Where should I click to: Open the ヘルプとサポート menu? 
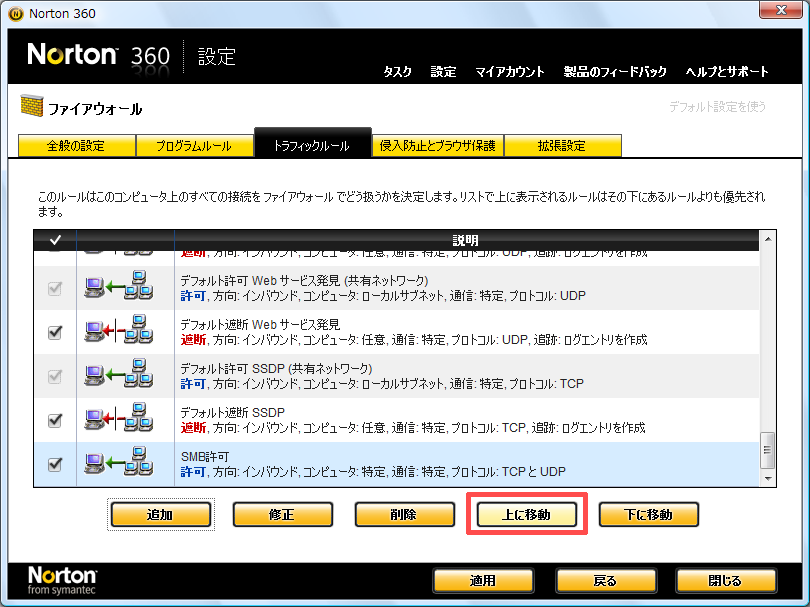coord(727,72)
